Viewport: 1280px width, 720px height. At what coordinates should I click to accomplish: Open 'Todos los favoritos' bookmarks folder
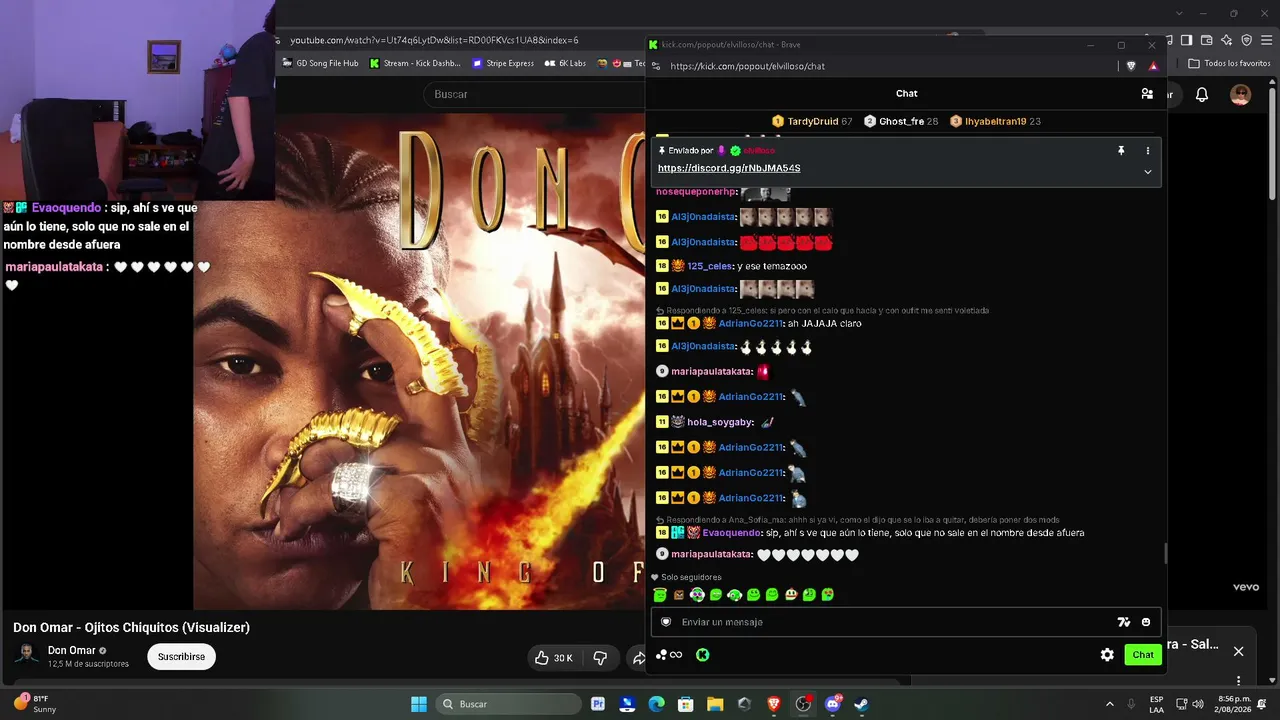click(x=1229, y=63)
